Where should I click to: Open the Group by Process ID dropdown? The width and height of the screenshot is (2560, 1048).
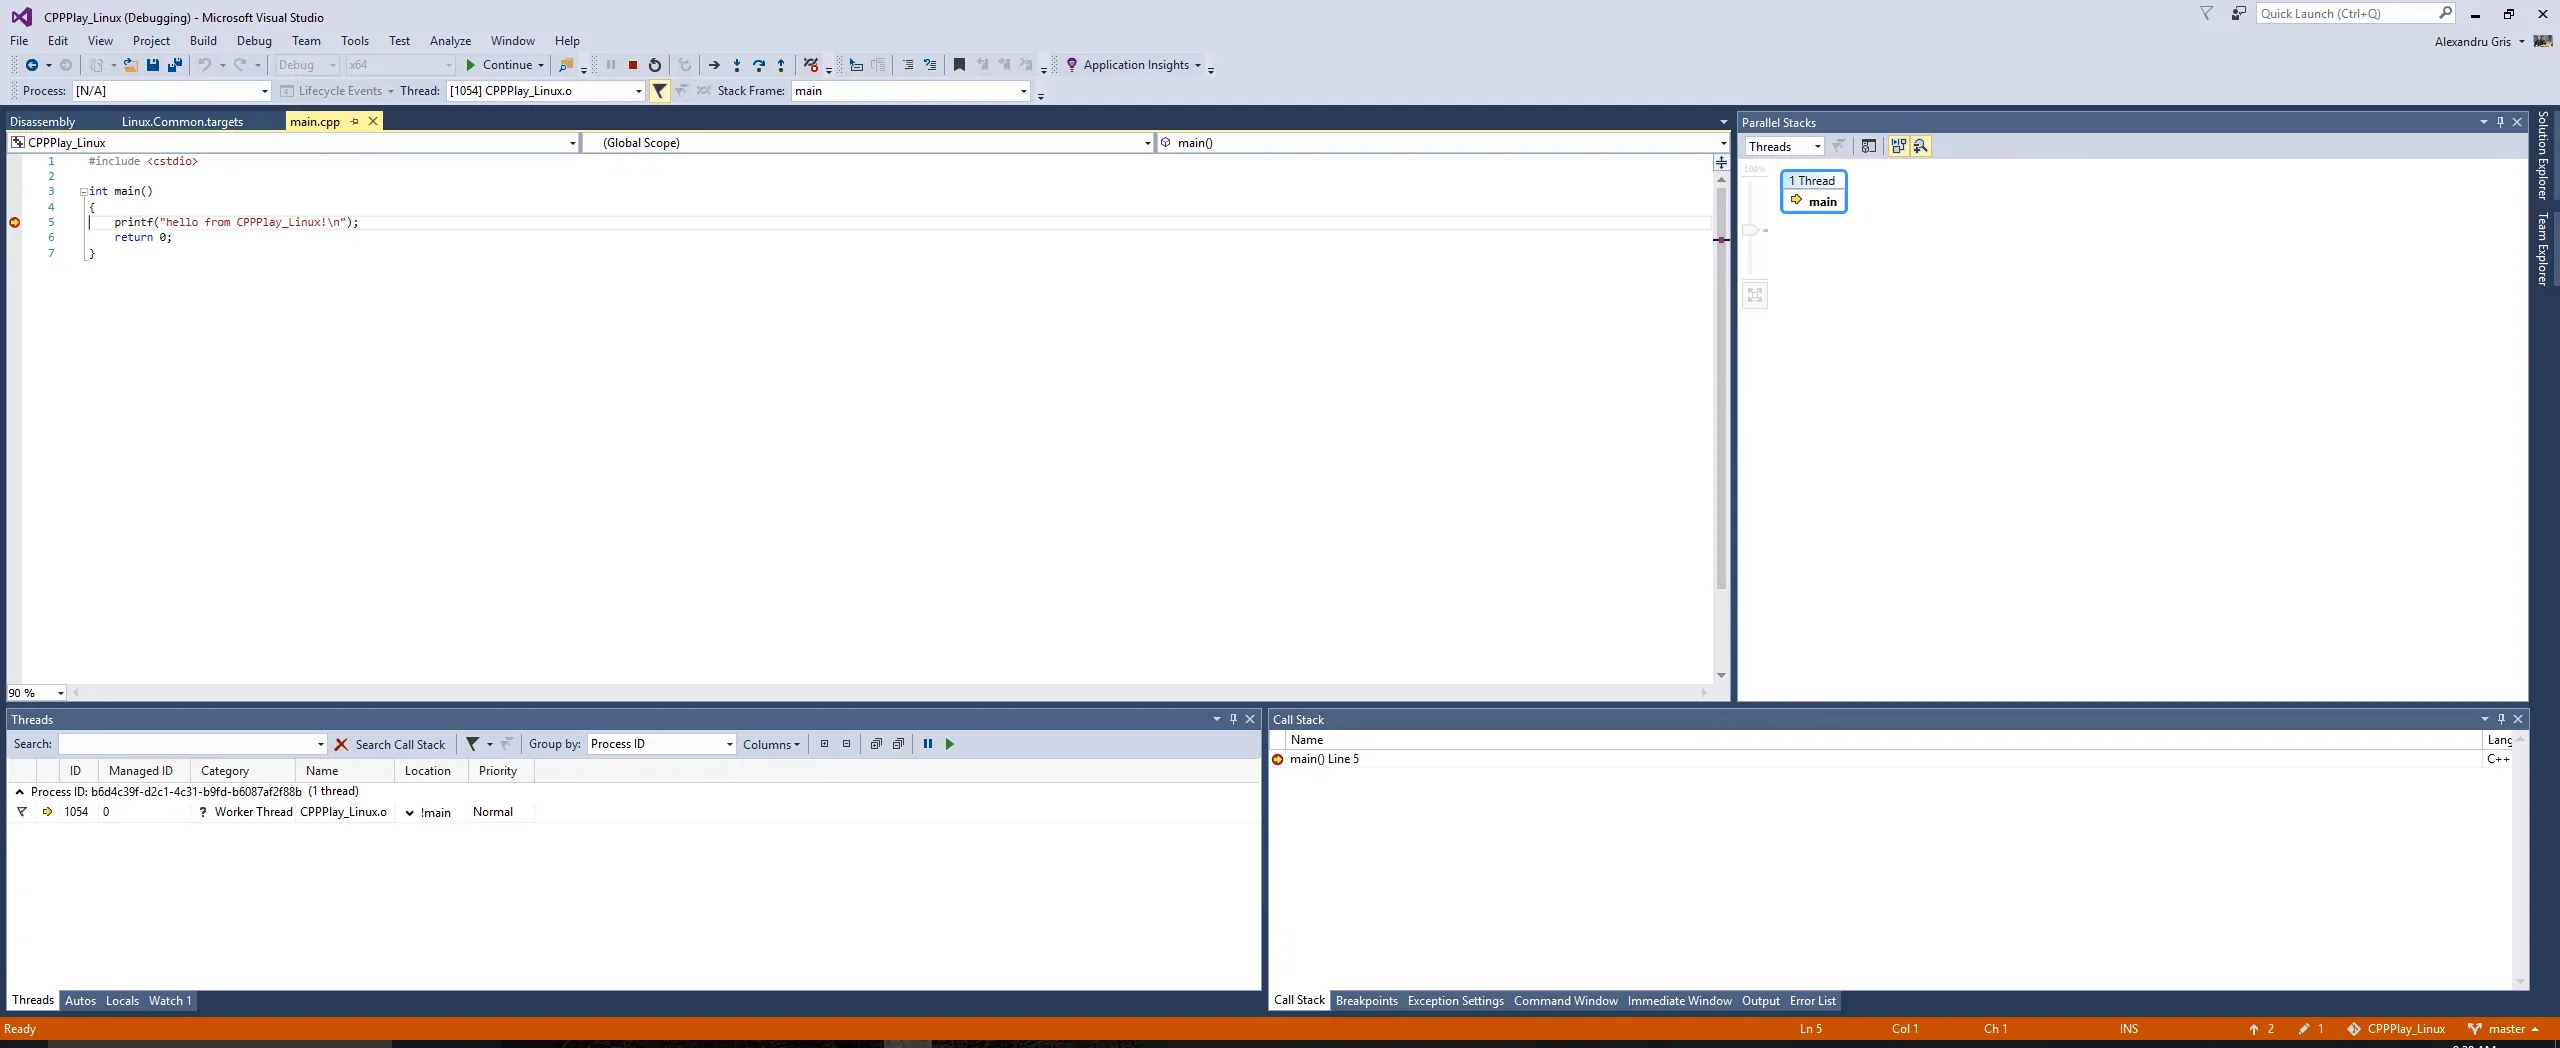coord(661,744)
